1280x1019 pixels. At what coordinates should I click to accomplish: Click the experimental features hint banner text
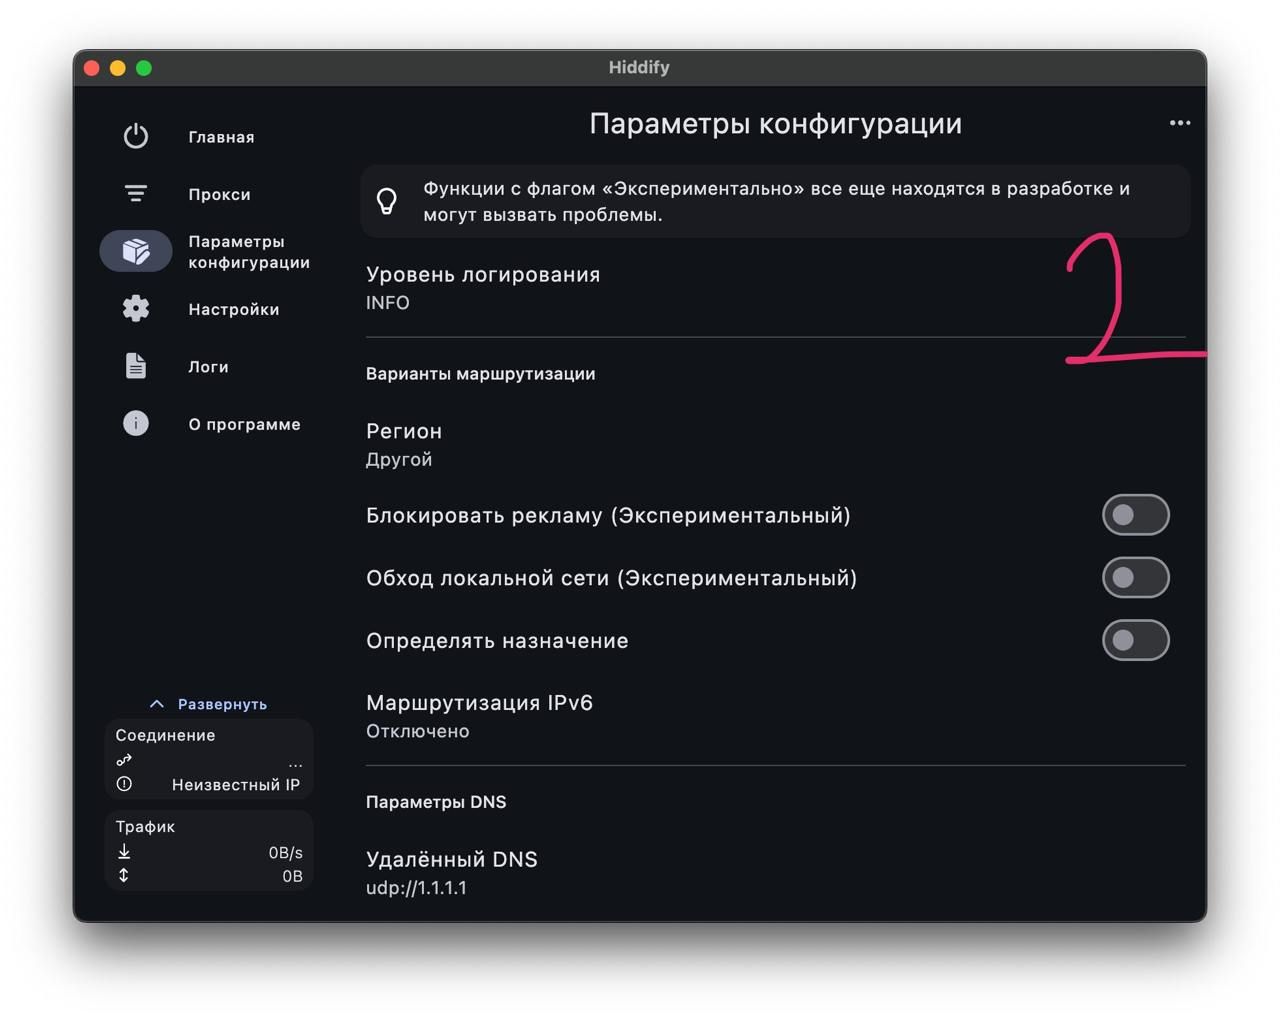click(x=776, y=201)
